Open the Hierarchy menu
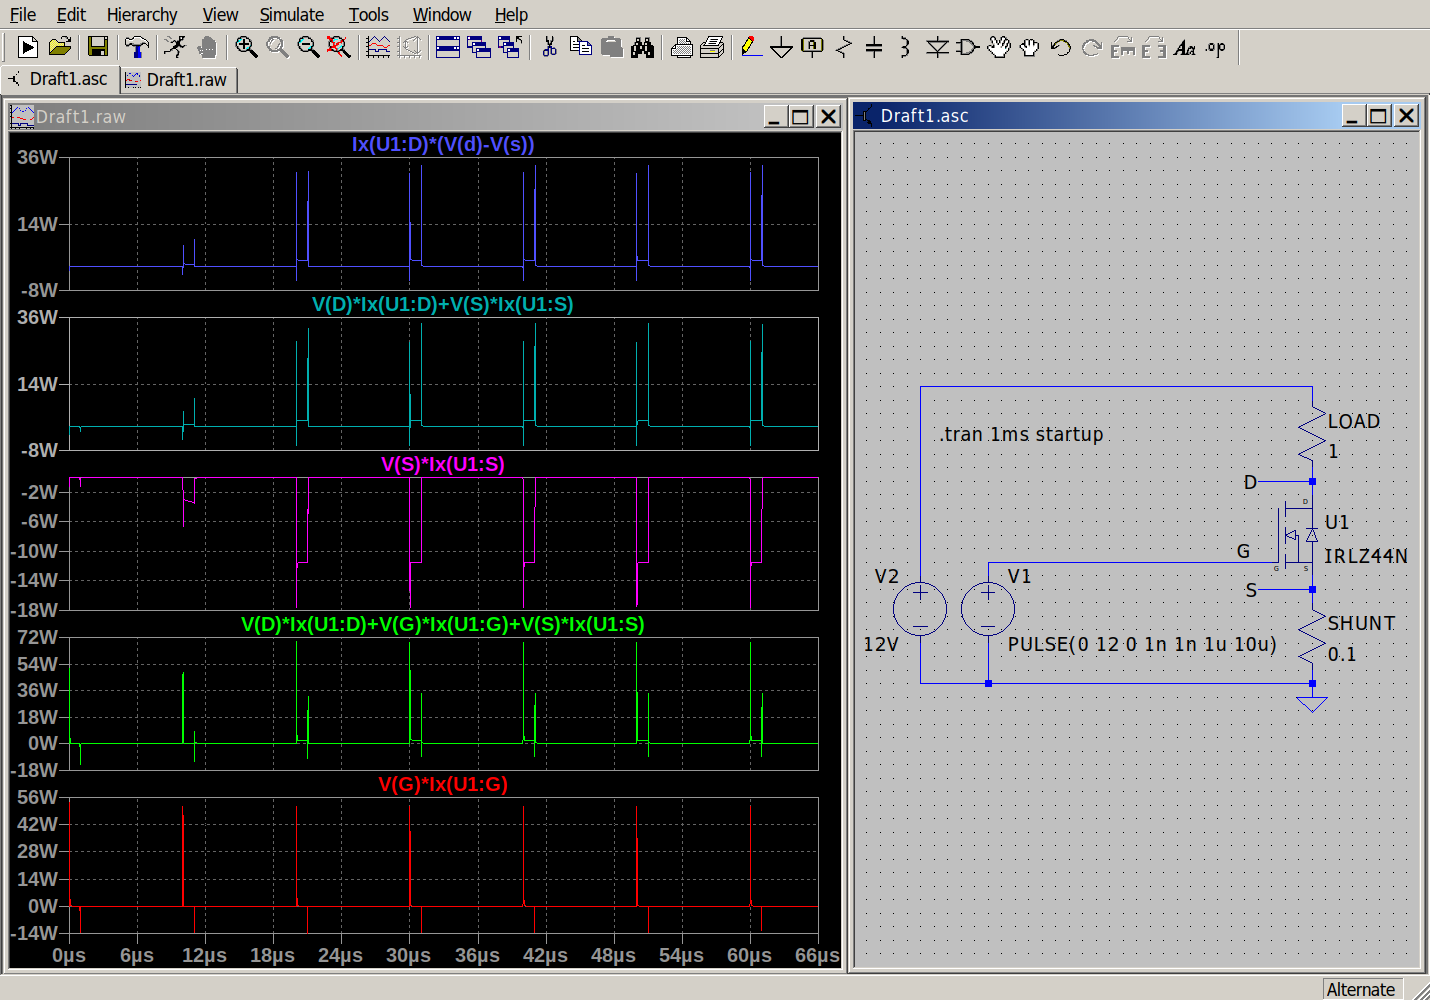Image resolution: width=1430 pixels, height=1000 pixels. pyautogui.click(x=142, y=15)
